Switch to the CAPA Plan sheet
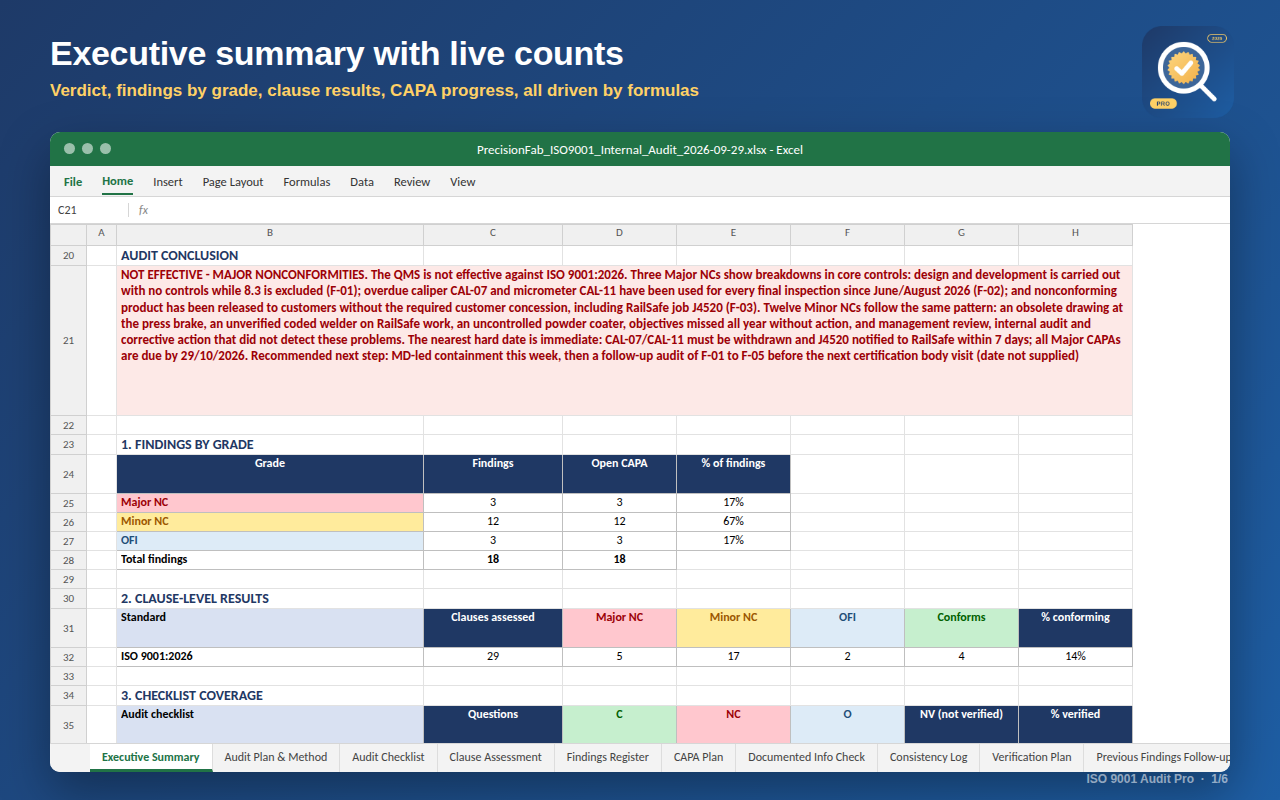1280x800 pixels. pyautogui.click(x=698, y=757)
